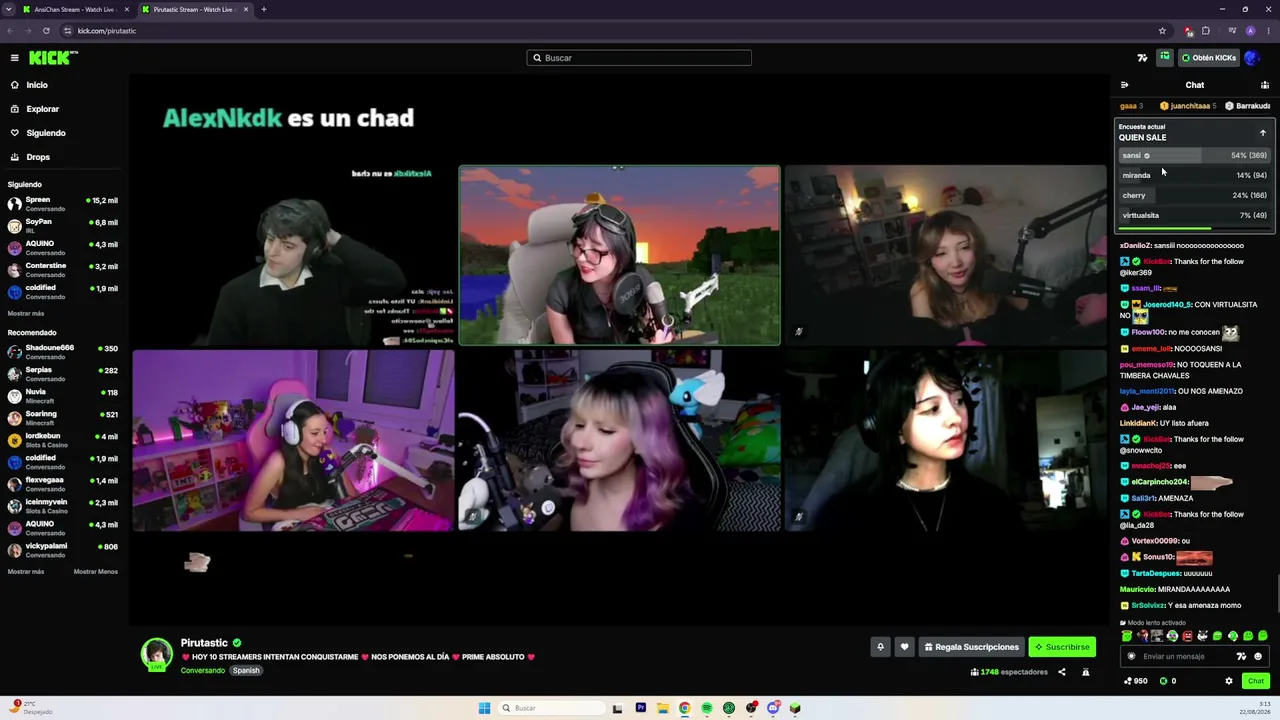Click the translate icon in message box

point(1241,657)
